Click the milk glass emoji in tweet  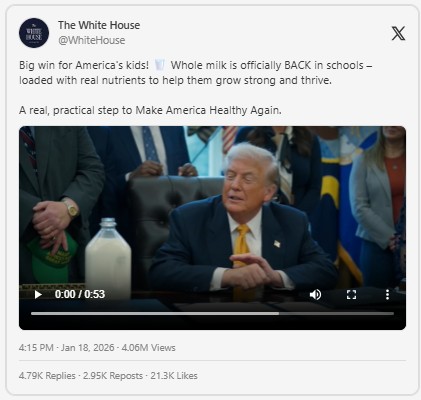[160, 65]
